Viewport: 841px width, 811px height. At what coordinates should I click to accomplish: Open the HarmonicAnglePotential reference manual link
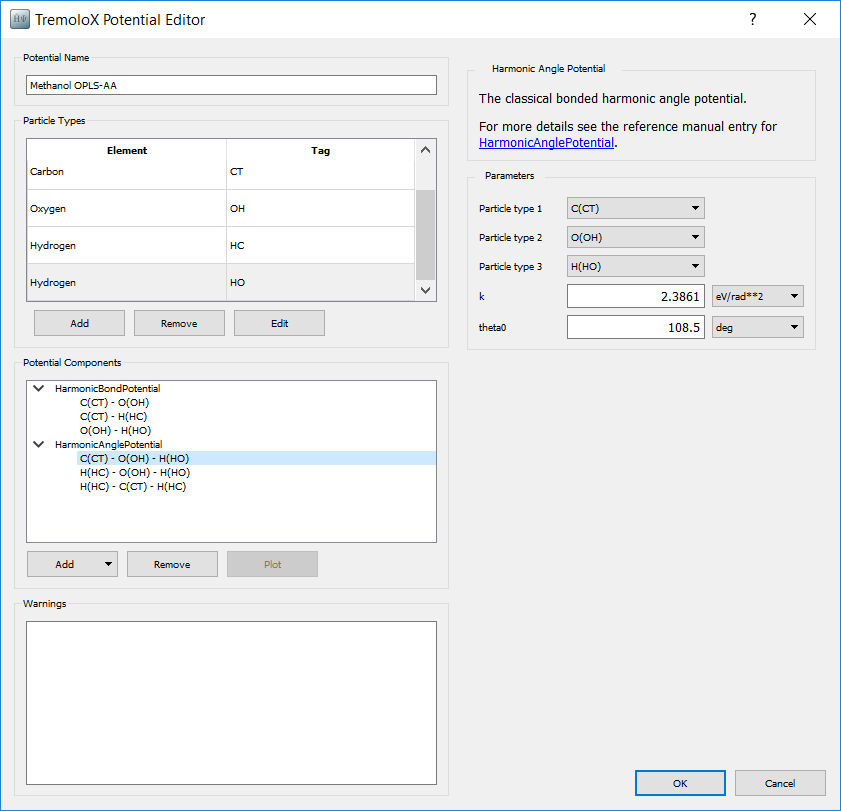[546, 143]
